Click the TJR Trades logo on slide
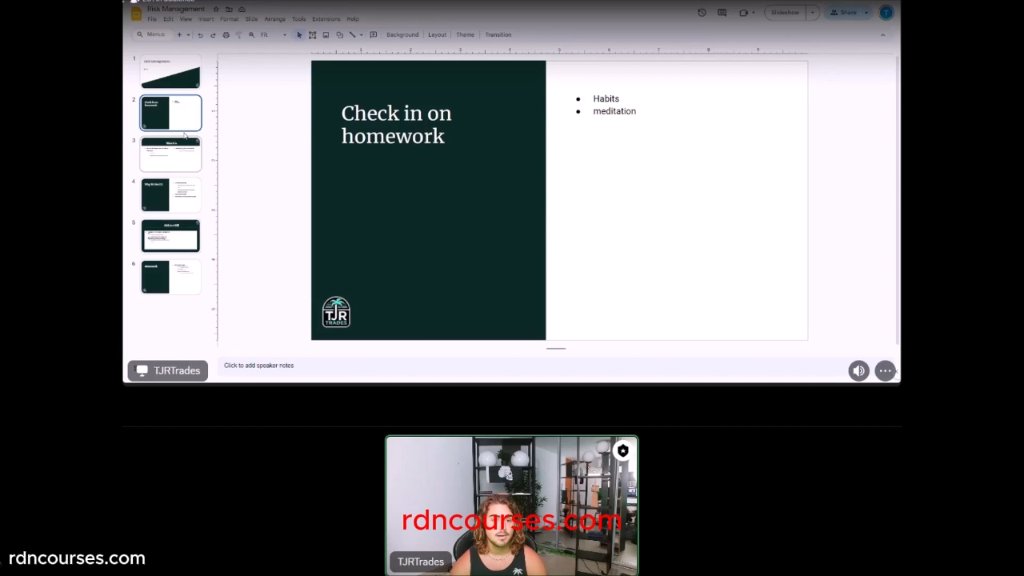1024x576 pixels. (336, 312)
